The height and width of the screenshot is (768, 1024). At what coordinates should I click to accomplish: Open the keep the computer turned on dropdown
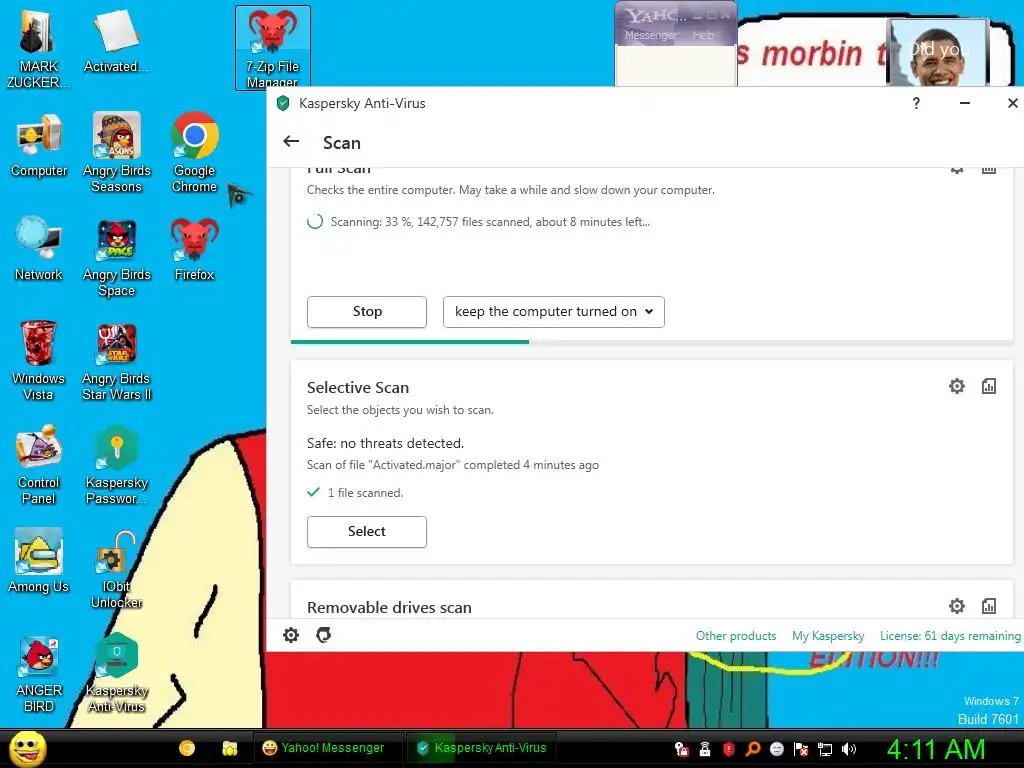pyautogui.click(x=554, y=312)
